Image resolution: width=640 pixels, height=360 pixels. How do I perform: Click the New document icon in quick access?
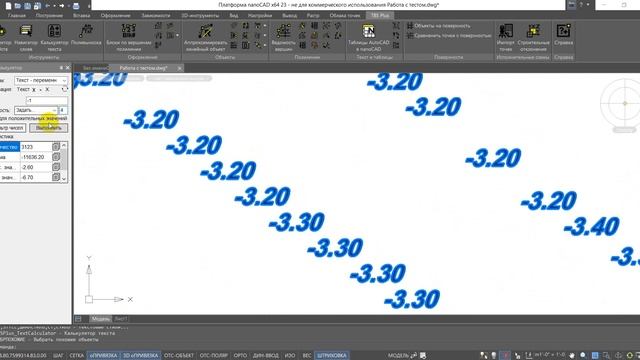coord(8,6)
